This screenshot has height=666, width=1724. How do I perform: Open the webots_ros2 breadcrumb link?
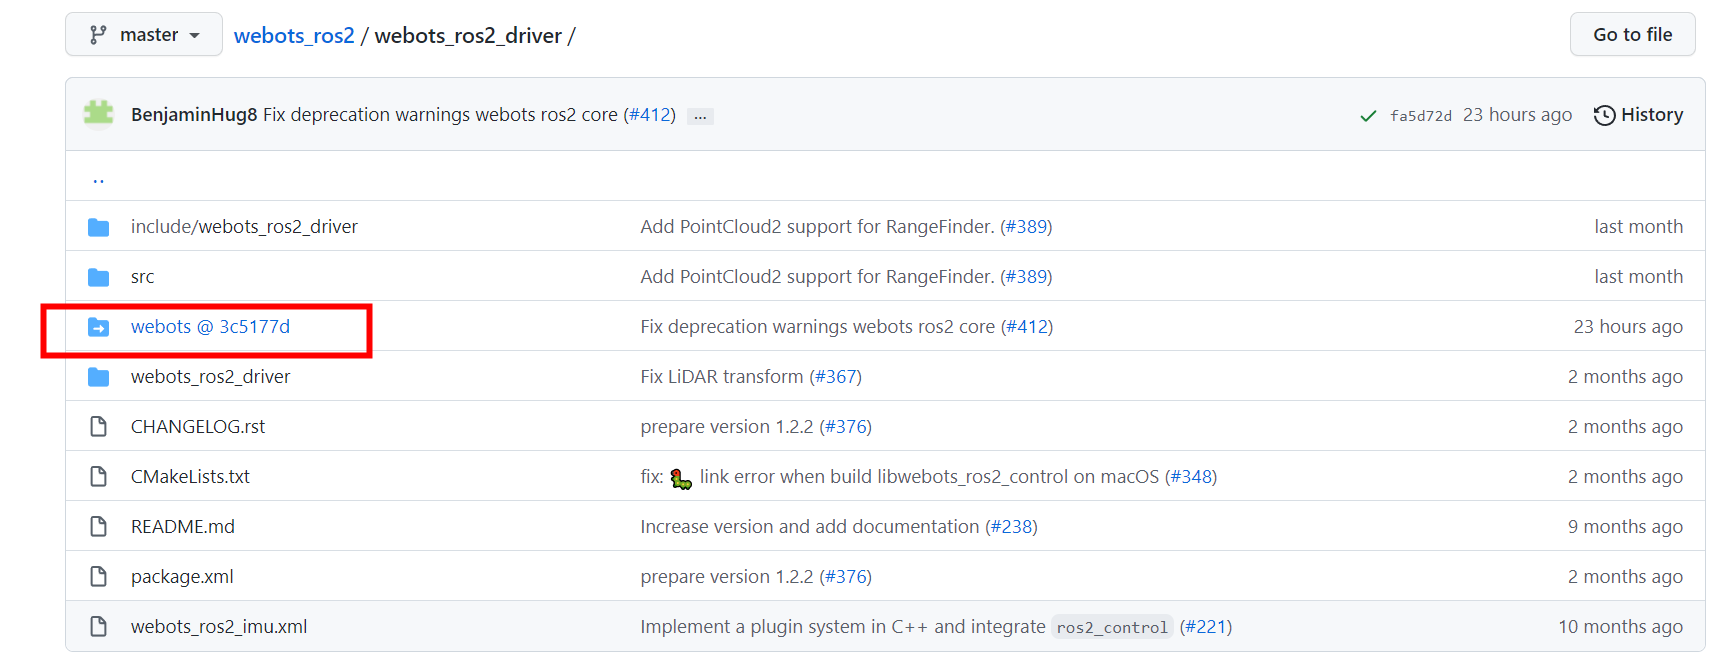(294, 36)
